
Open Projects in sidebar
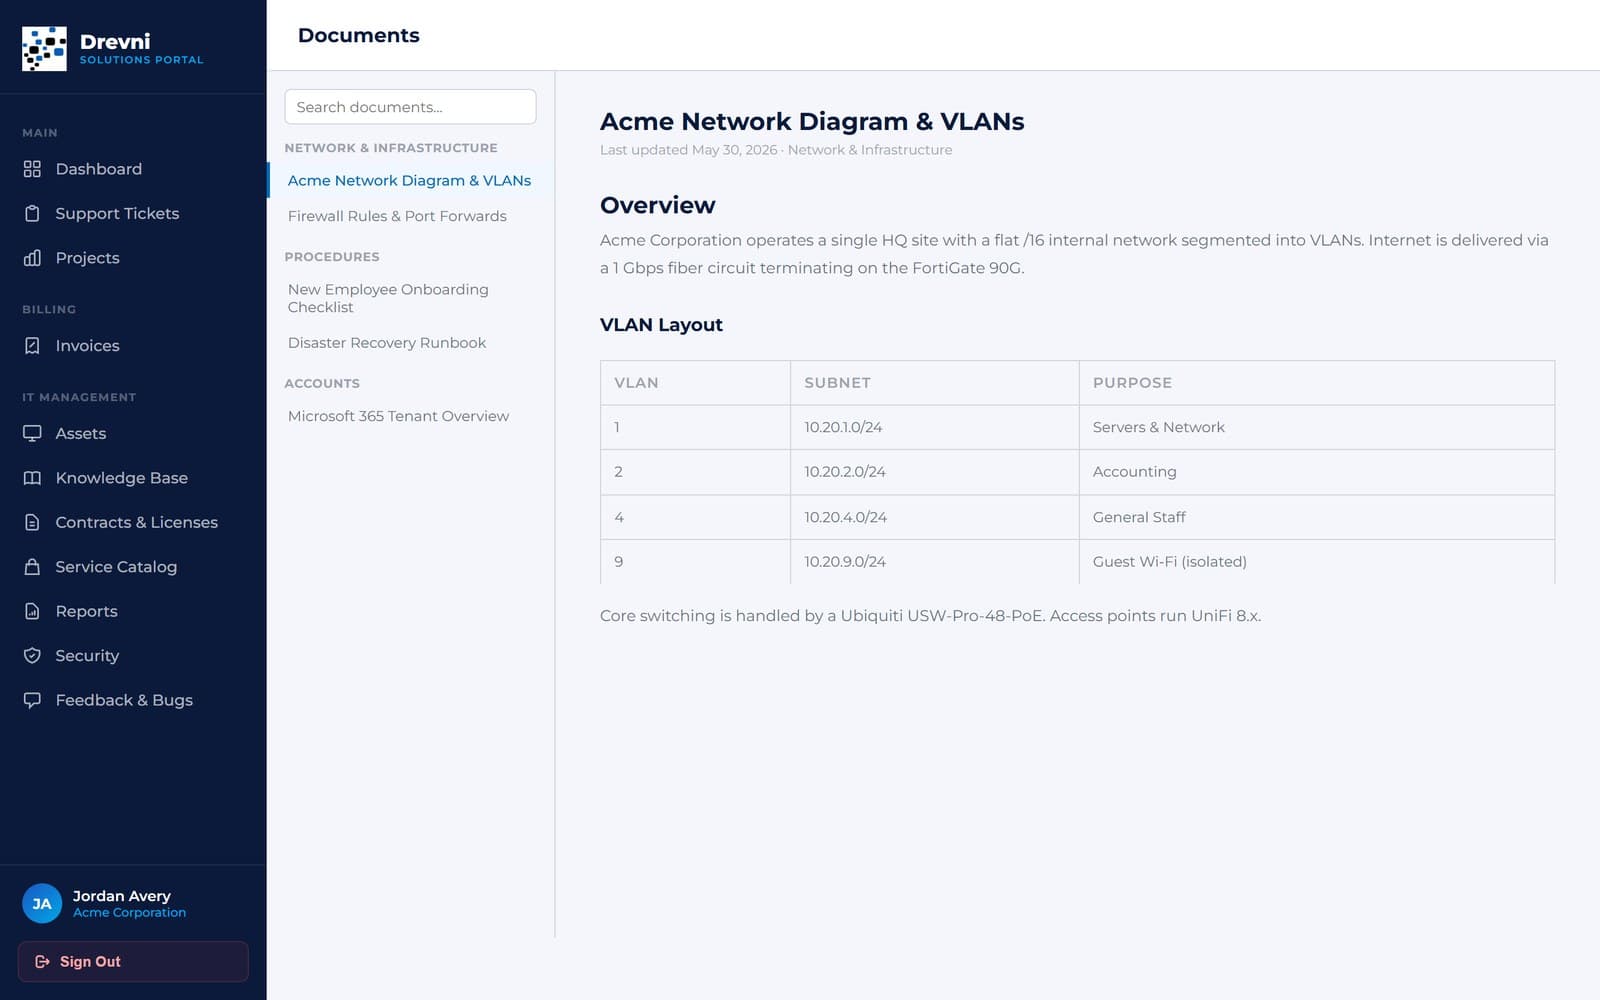[x=133, y=258]
